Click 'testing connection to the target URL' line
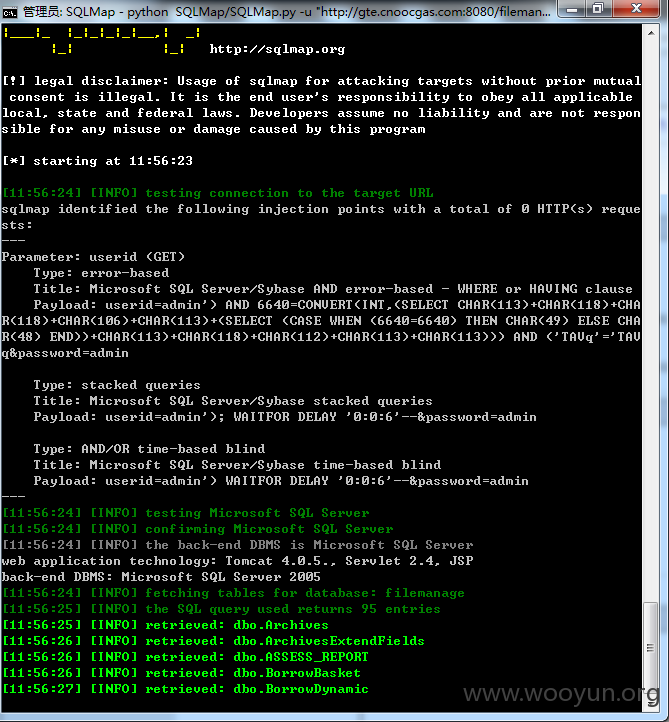This screenshot has width=669, height=722. [x=218, y=193]
